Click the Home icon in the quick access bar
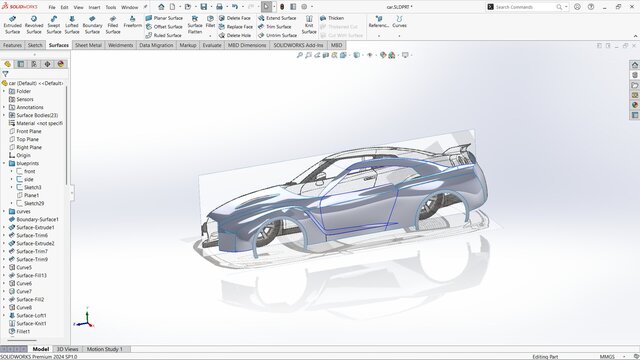 click(161, 7)
